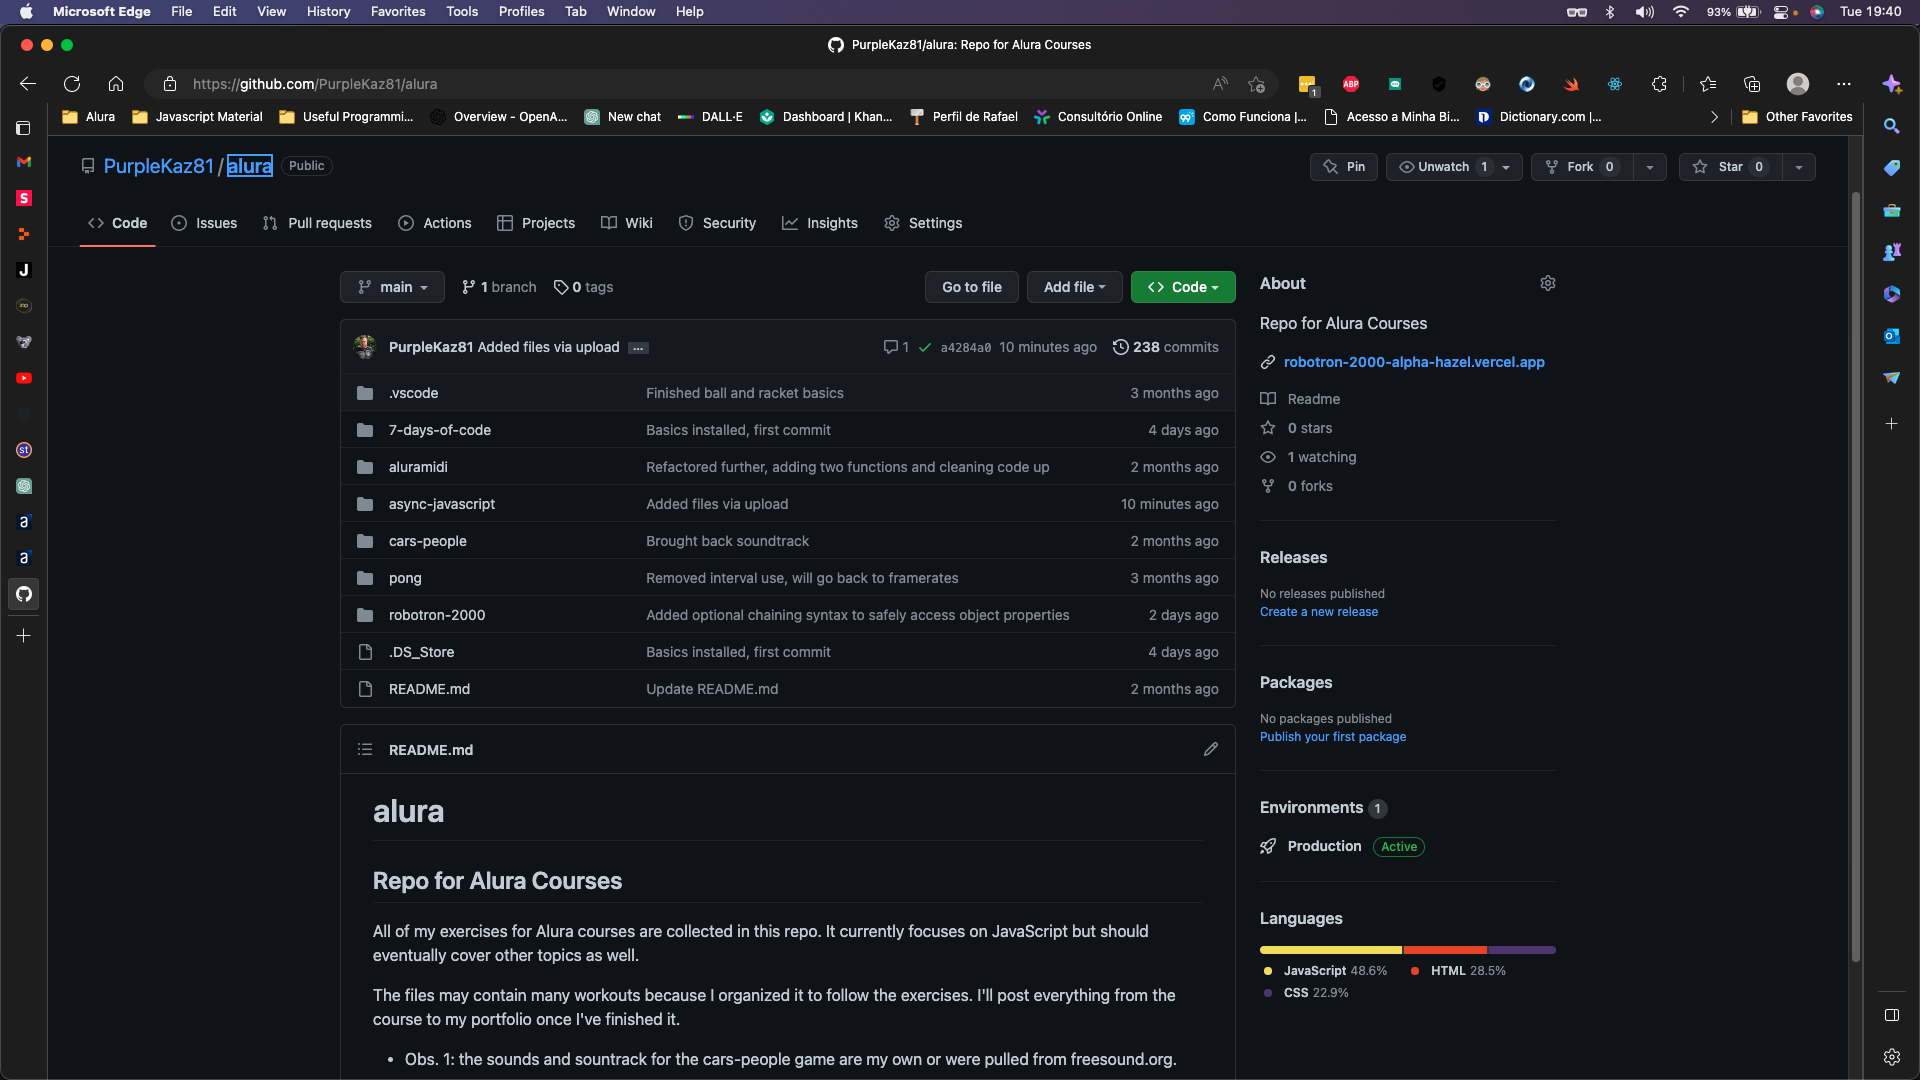
Task: Click Create a new release link
Action: 1318,612
